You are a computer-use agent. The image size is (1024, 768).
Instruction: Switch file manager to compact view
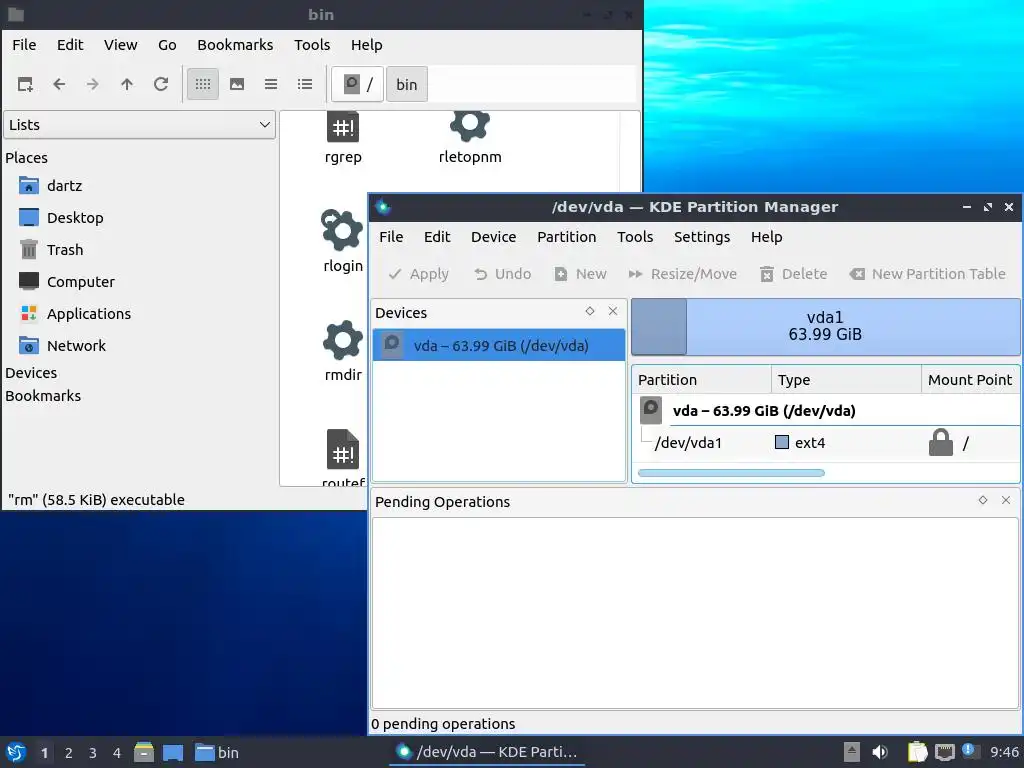271,84
